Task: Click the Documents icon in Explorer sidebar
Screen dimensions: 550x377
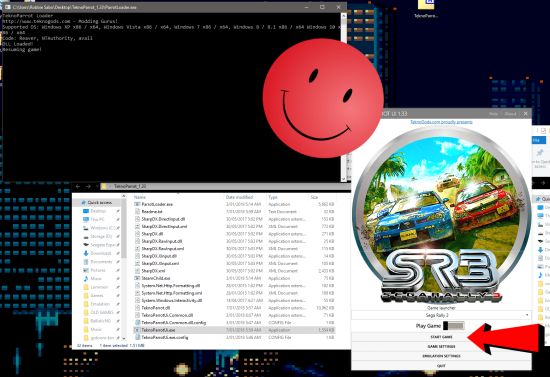Action: coord(86,262)
